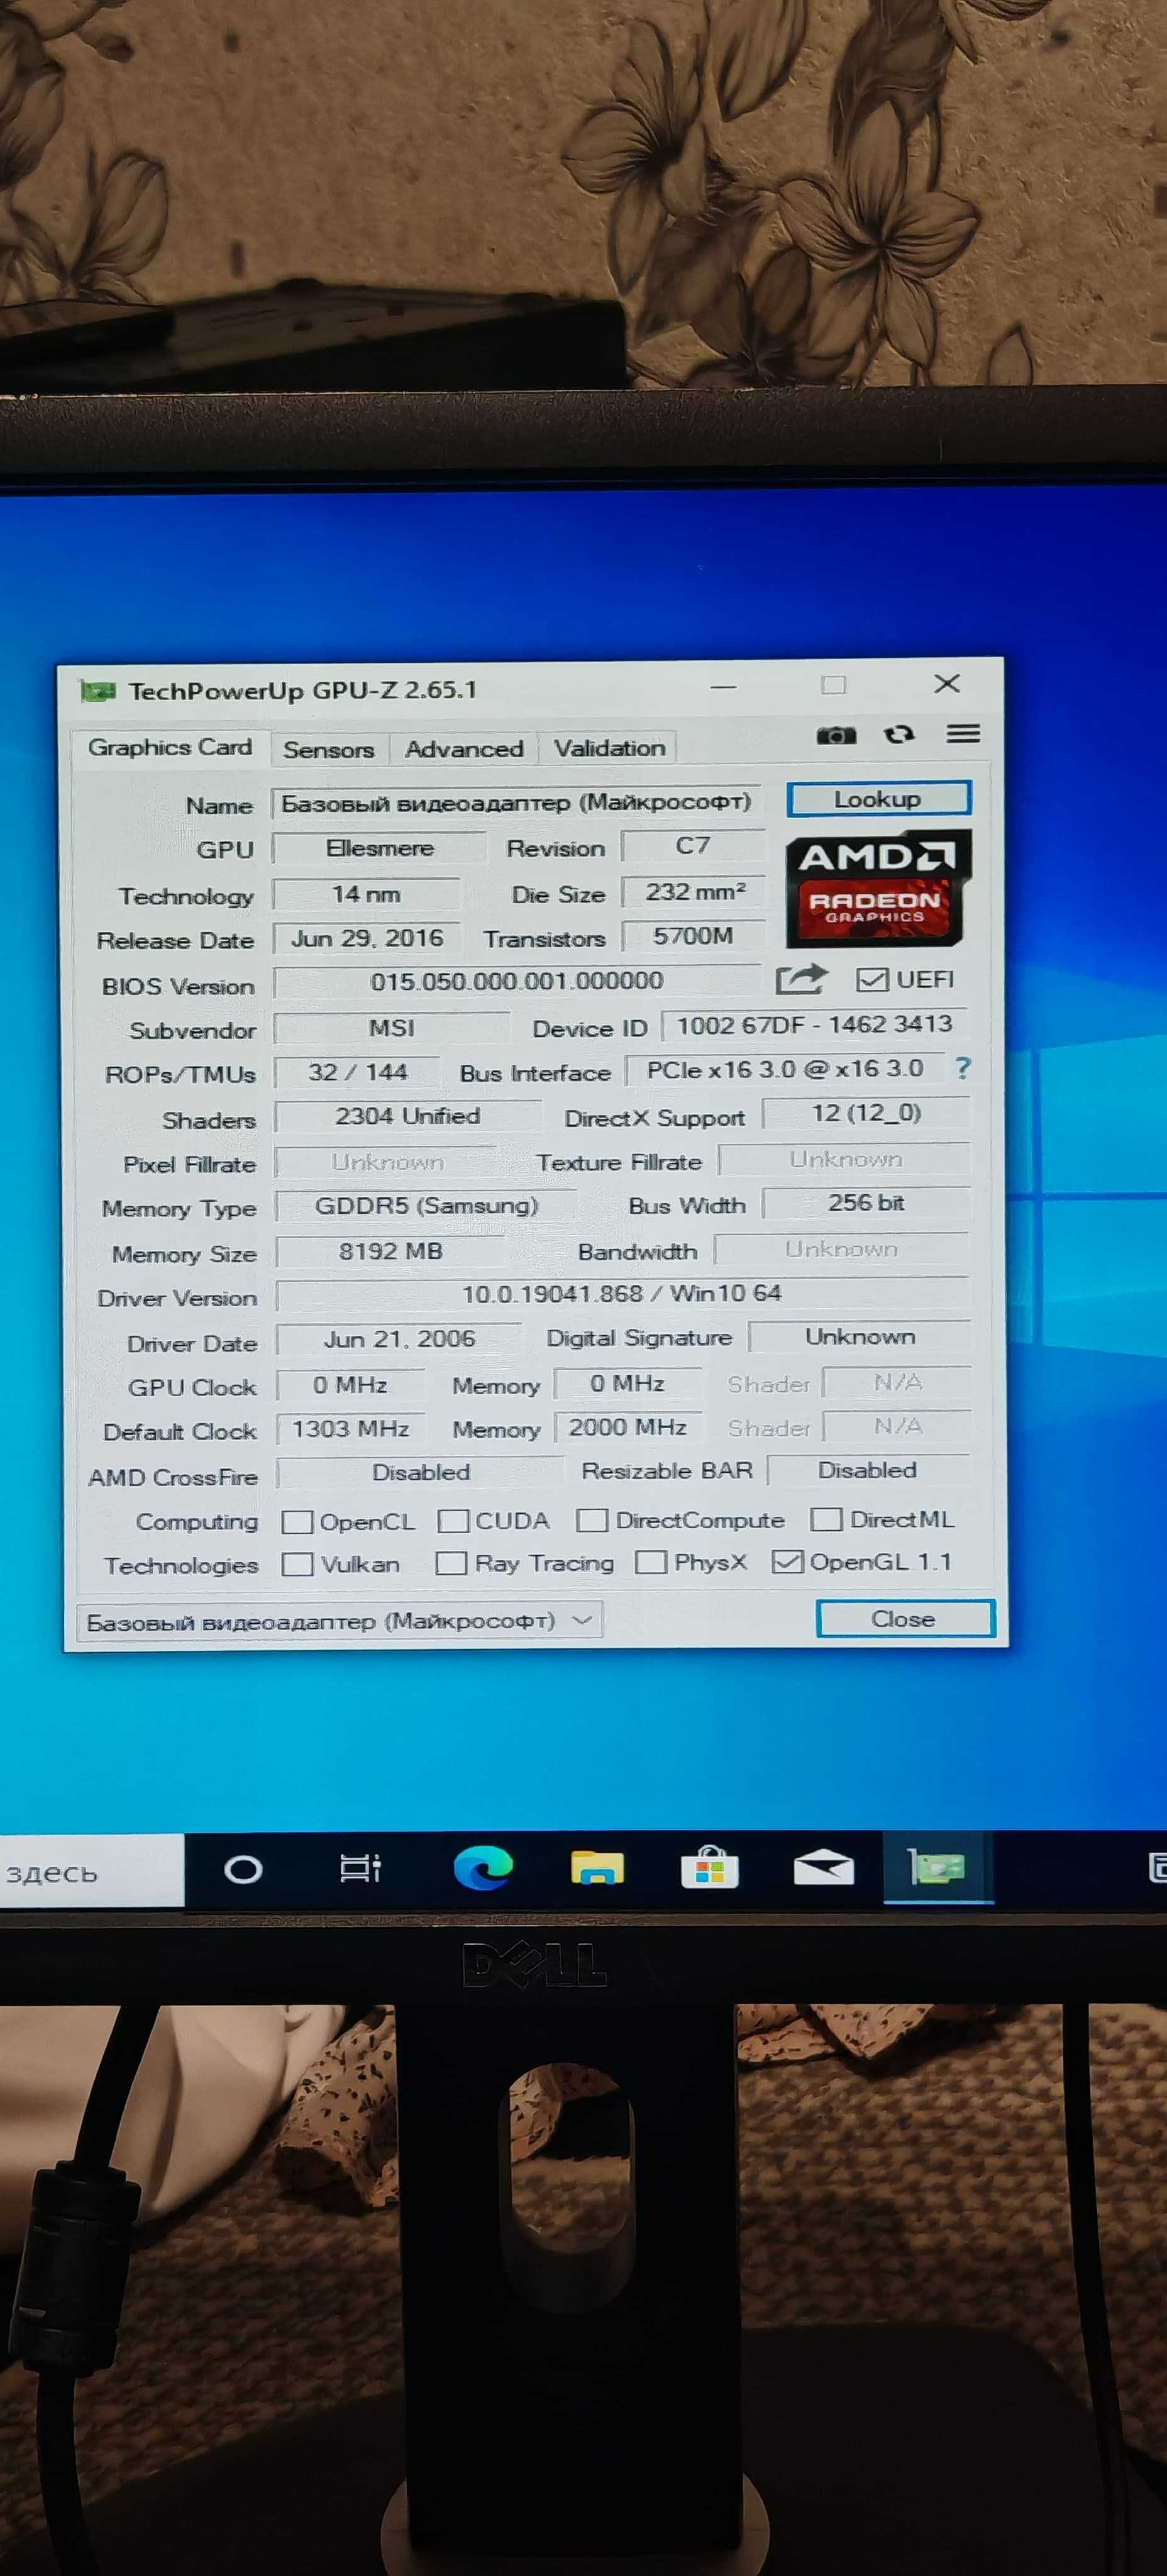The width and height of the screenshot is (1167, 2576).
Task: Click the Close button
Action: tap(905, 1618)
